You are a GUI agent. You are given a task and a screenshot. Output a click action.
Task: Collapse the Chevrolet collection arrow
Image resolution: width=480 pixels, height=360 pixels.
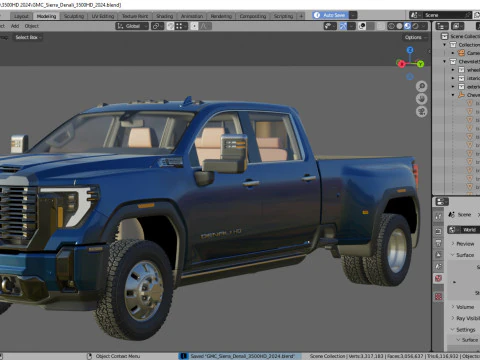point(444,61)
